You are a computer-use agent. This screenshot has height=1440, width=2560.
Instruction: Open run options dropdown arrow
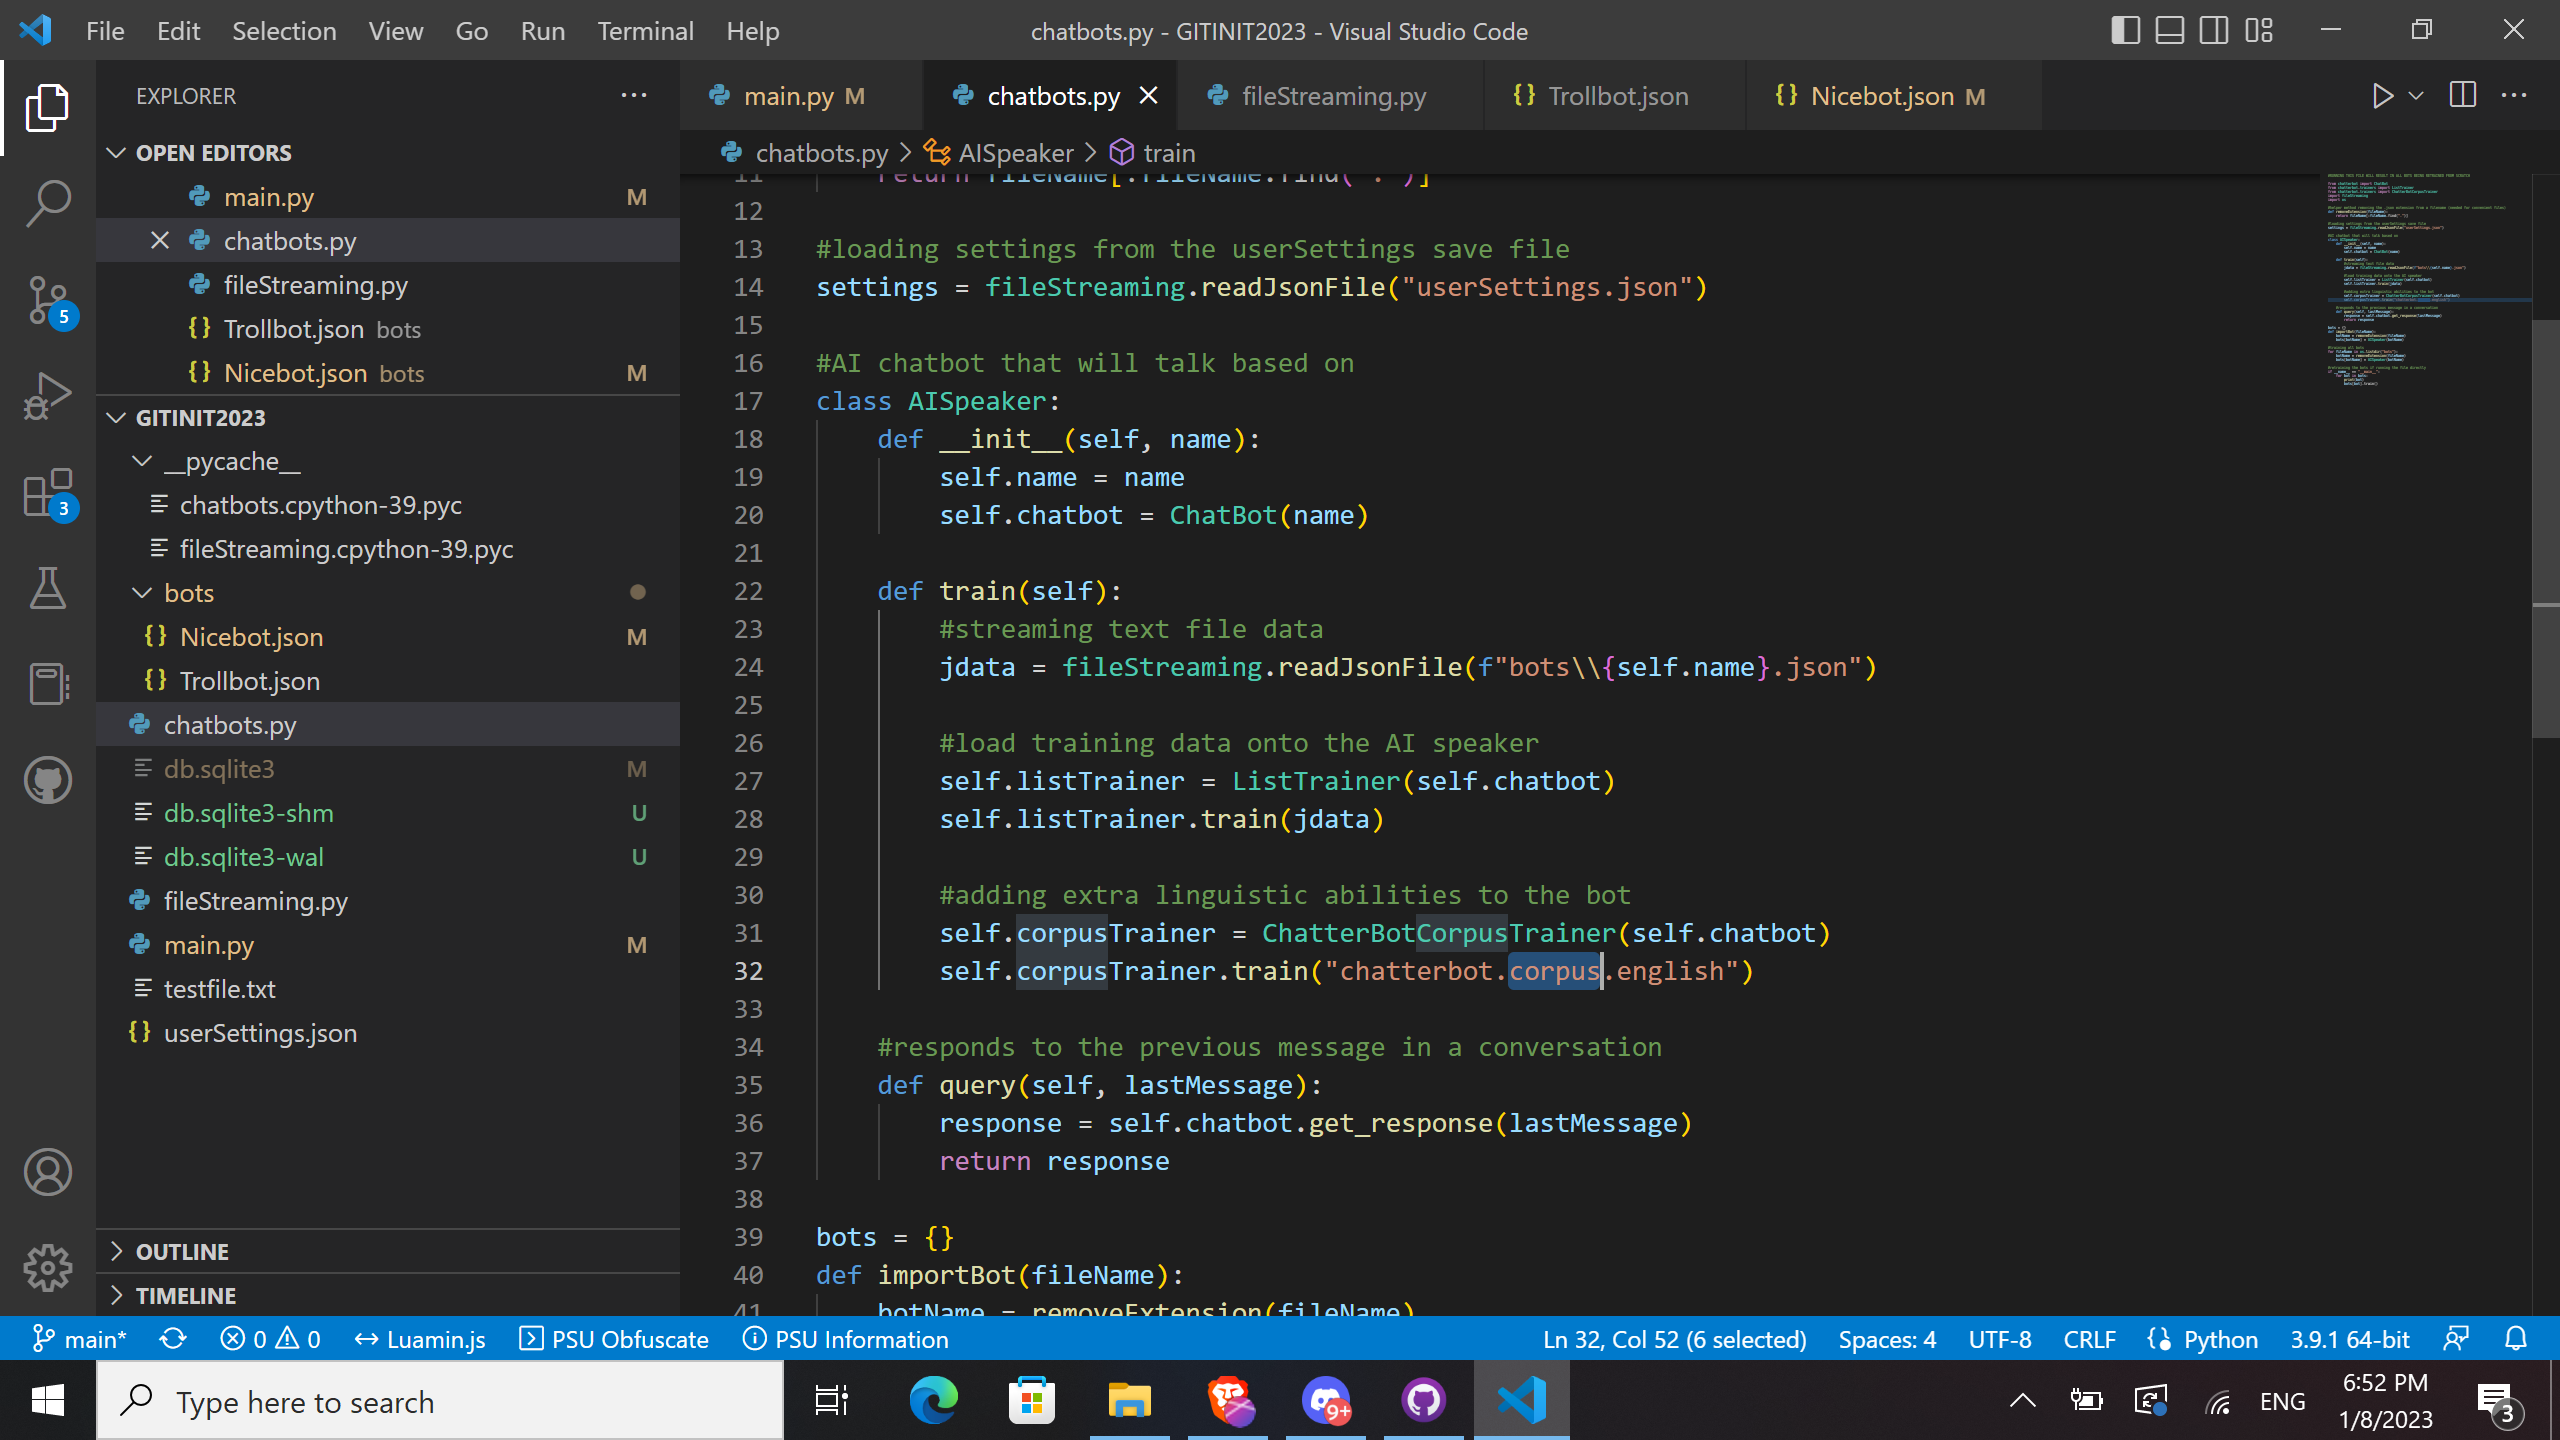tap(2416, 96)
